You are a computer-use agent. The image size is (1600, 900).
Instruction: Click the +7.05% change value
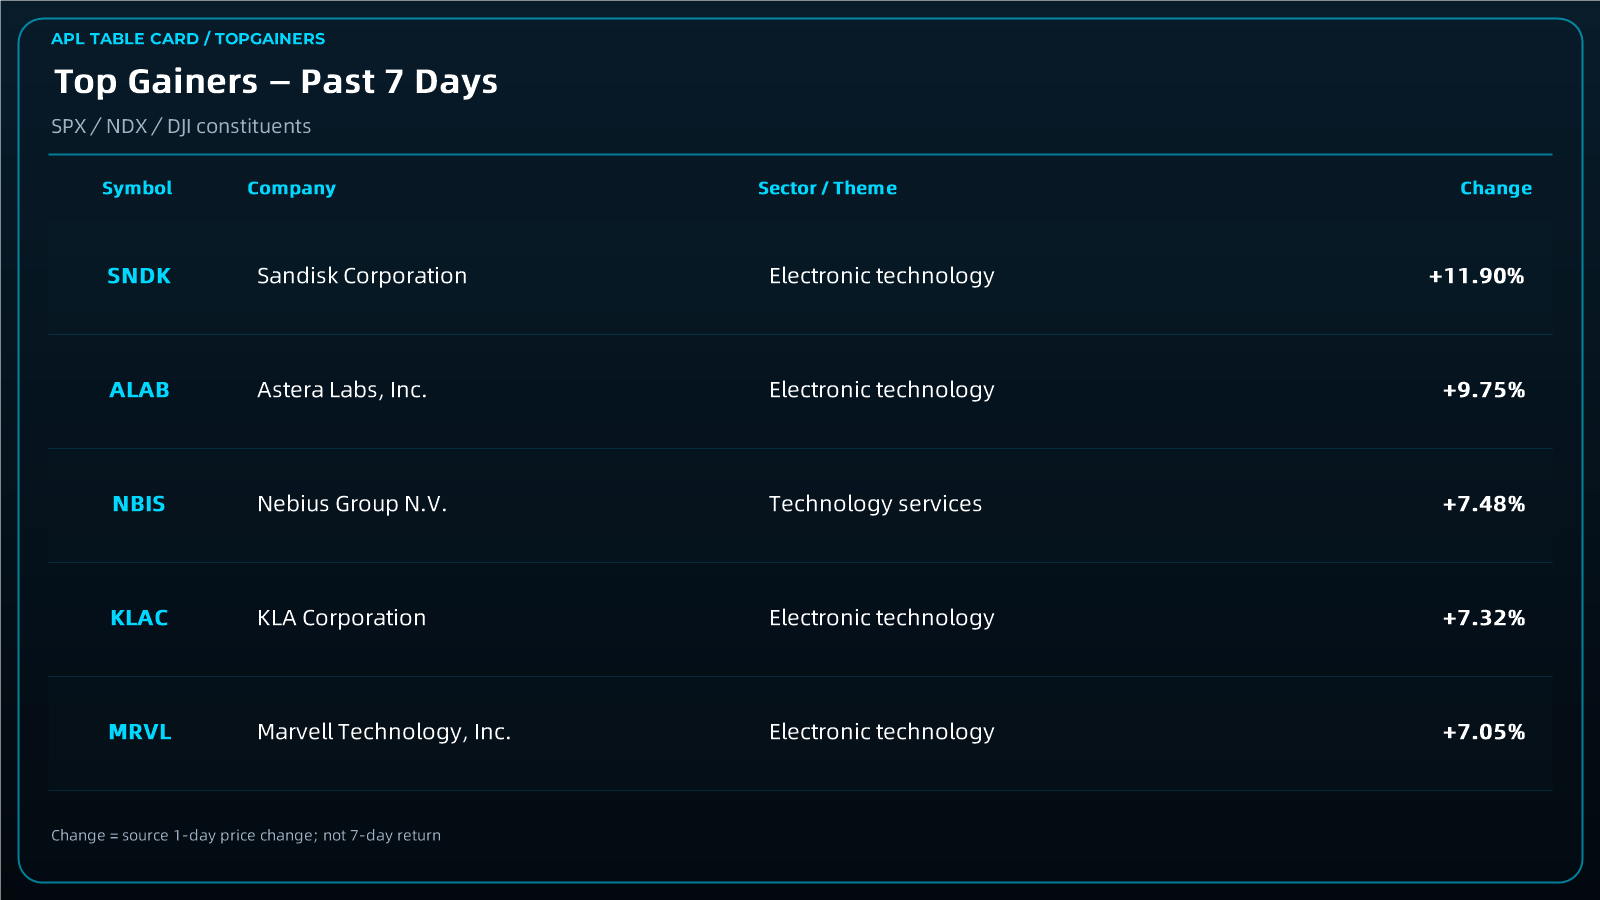(1484, 732)
